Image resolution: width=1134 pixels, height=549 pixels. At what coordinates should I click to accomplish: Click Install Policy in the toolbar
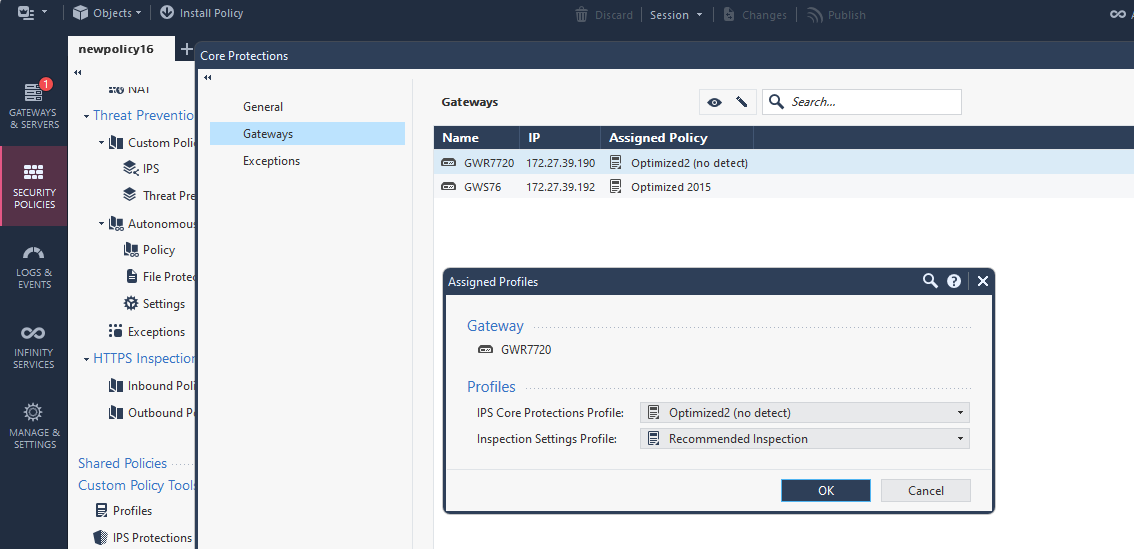(201, 13)
